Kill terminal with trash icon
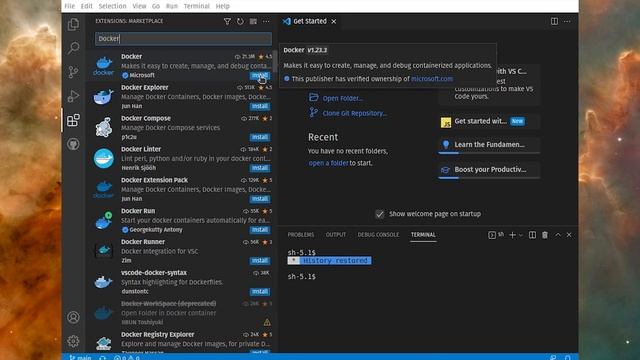 tap(545, 235)
